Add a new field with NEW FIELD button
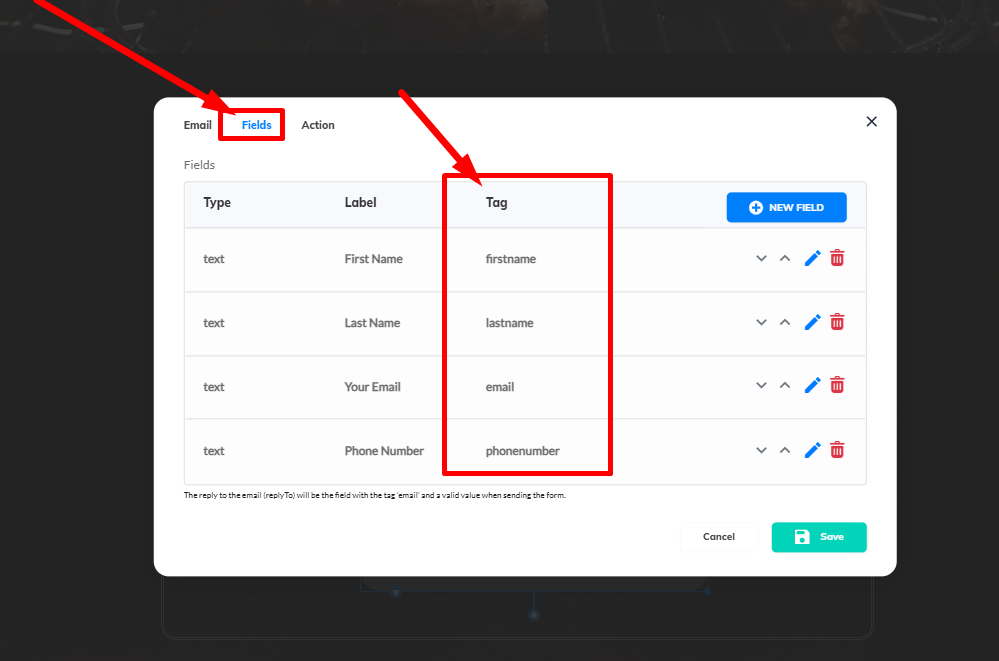The image size is (999, 661). click(x=786, y=207)
